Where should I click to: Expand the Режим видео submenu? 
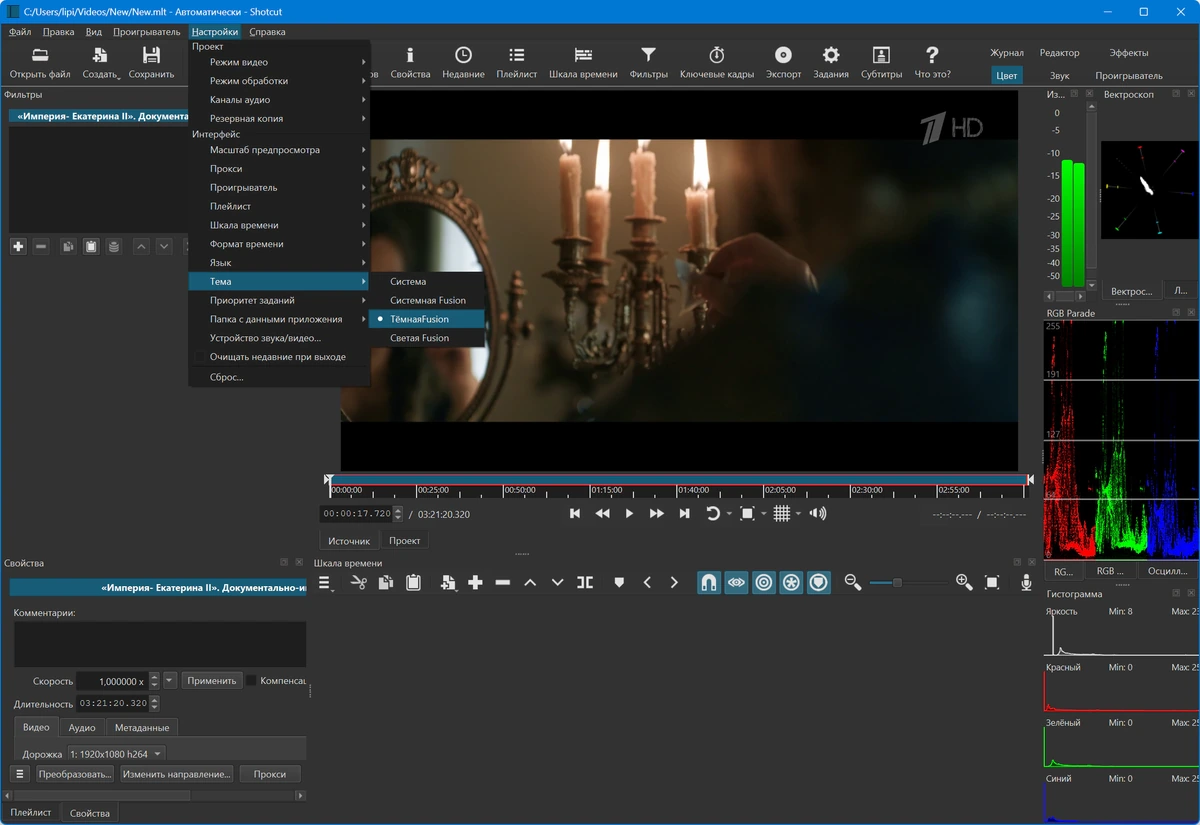pyautogui.click(x=279, y=62)
